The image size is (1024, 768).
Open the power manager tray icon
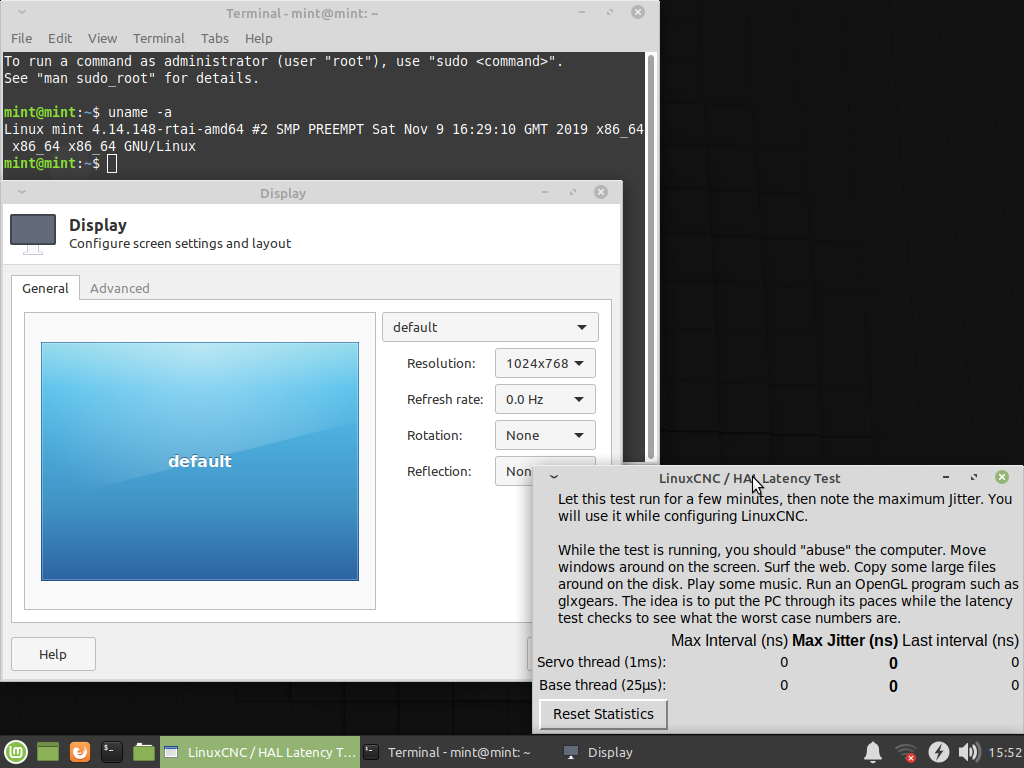tap(938, 752)
